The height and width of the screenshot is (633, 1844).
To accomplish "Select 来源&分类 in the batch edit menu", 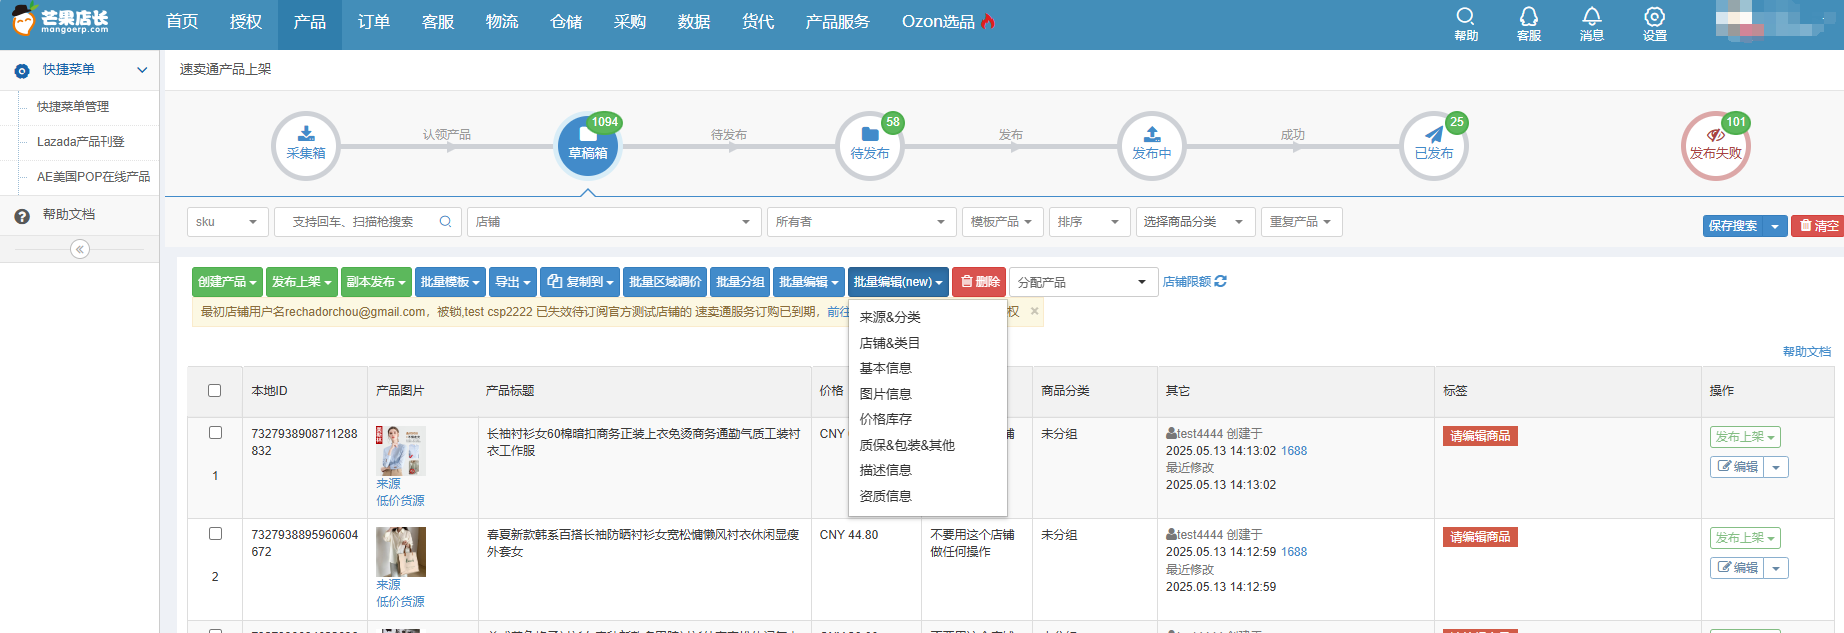I will click(890, 317).
